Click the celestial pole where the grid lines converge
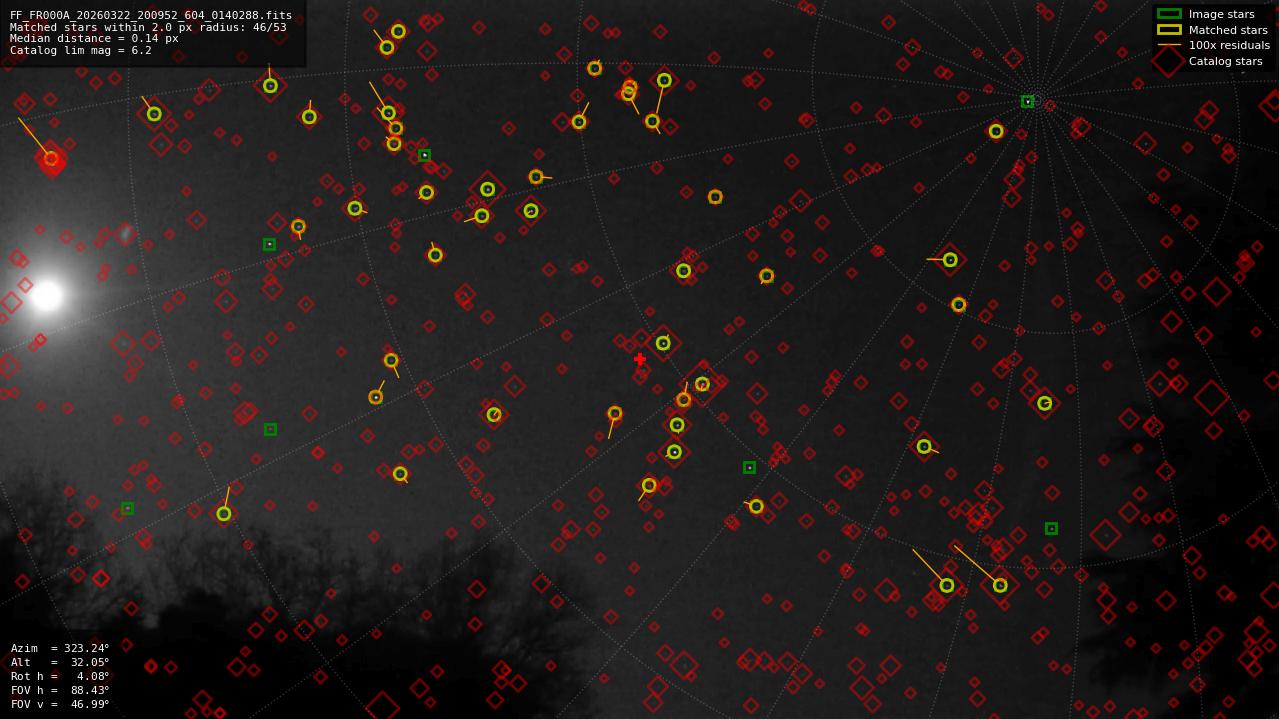The height and width of the screenshot is (719, 1279). pyautogui.click(x=1037, y=100)
